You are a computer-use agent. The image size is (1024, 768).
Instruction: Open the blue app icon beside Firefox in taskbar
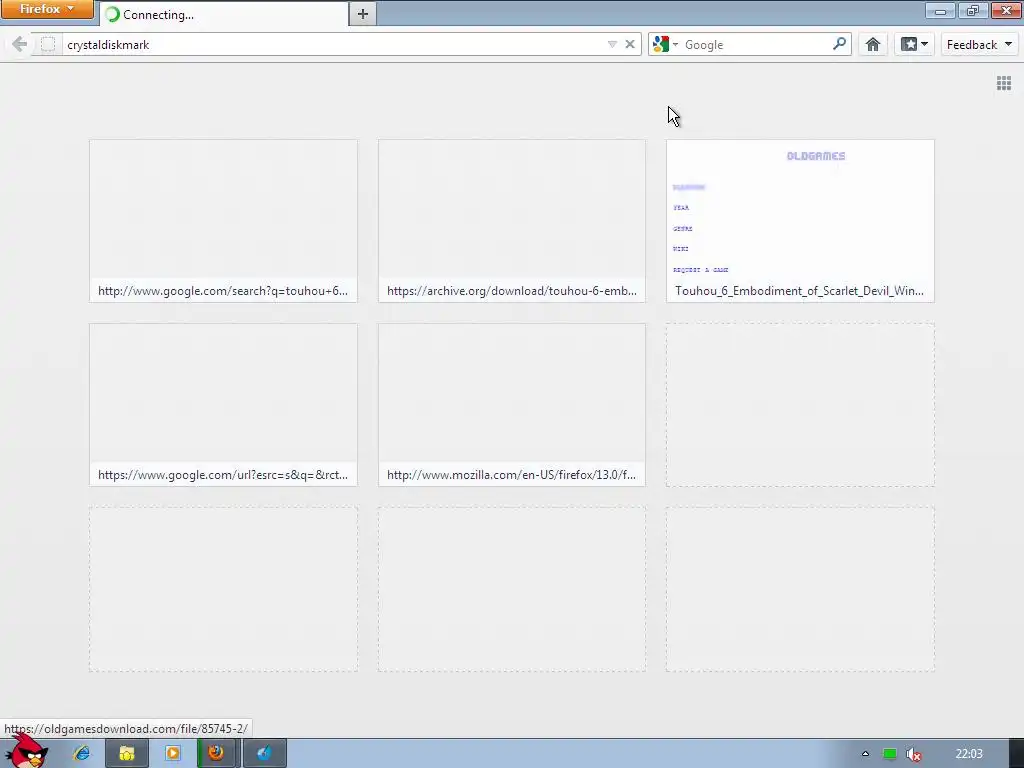(x=264, y=753)
